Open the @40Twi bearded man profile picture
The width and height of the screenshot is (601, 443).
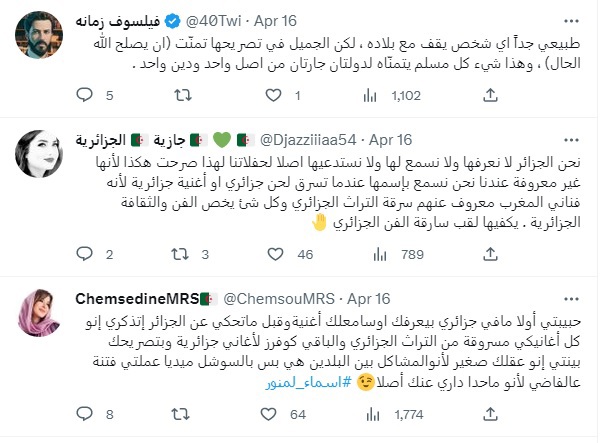click(39, 35)
